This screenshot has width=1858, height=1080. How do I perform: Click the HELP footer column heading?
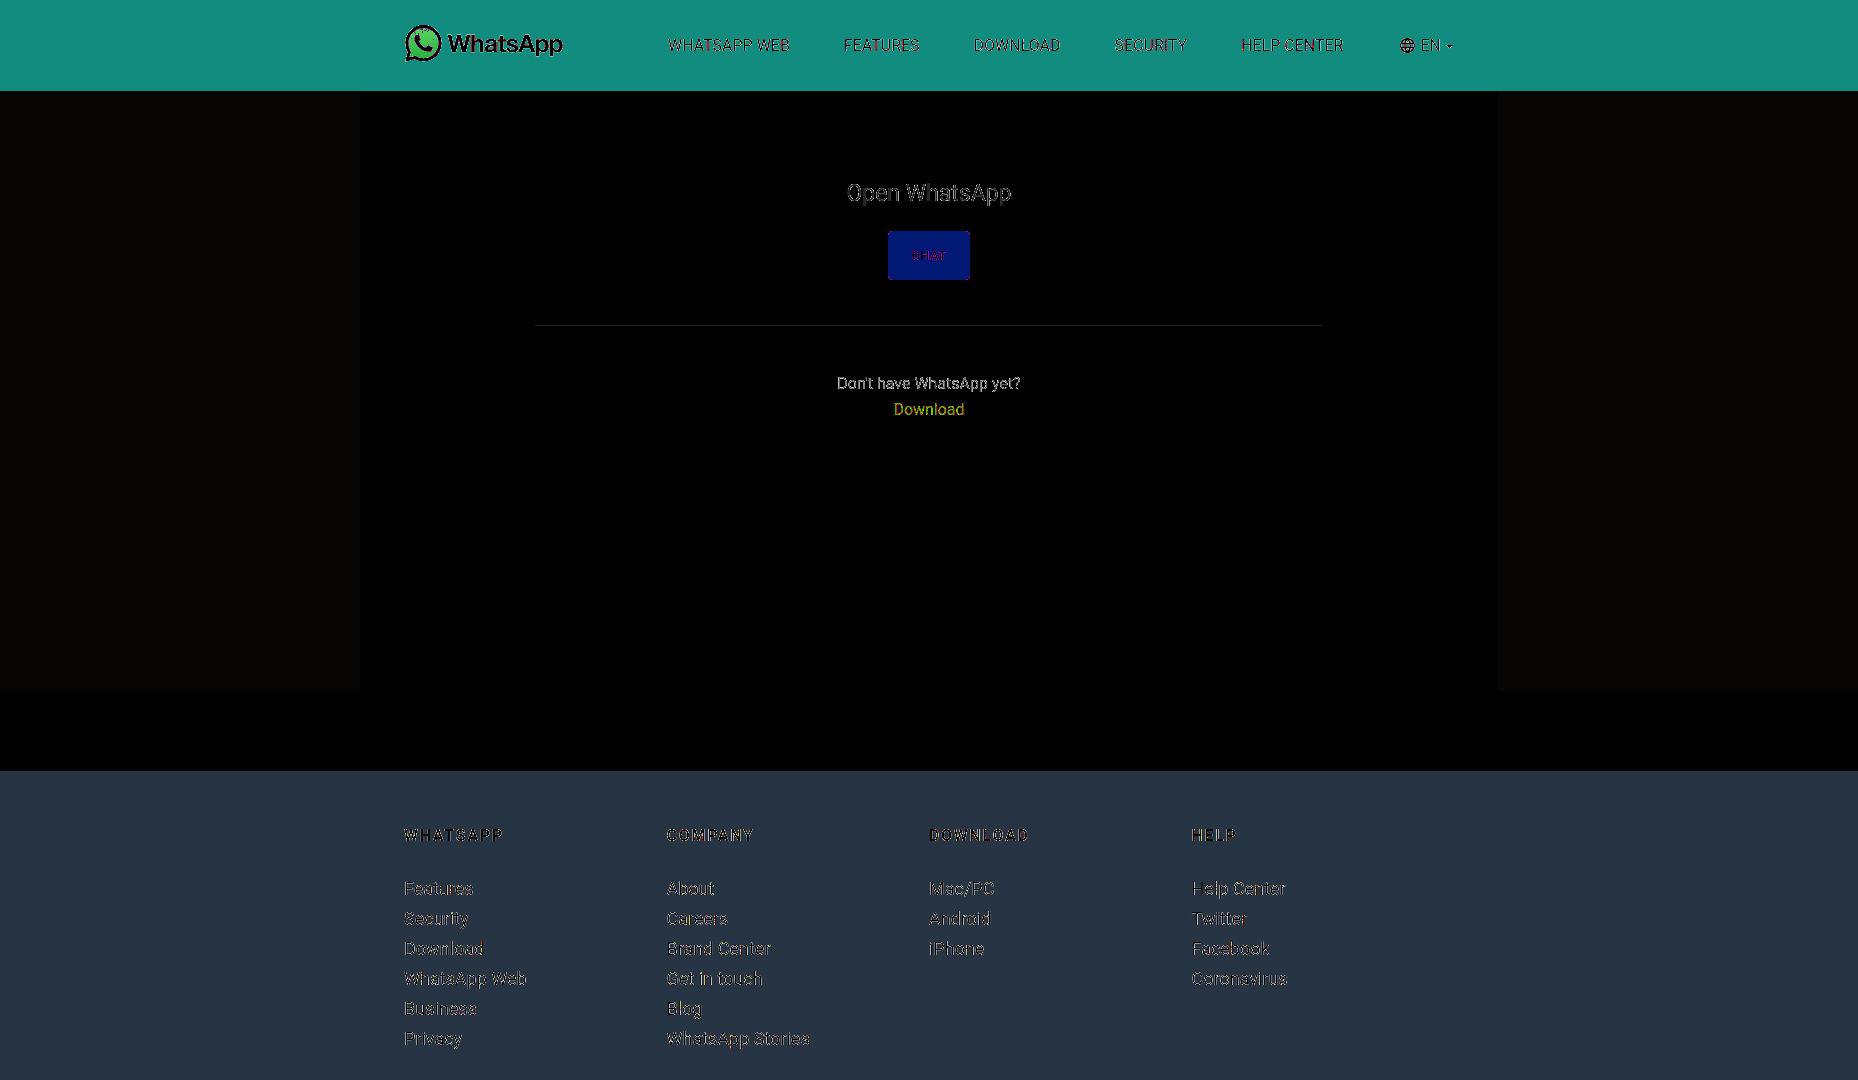click(1213, 835)
